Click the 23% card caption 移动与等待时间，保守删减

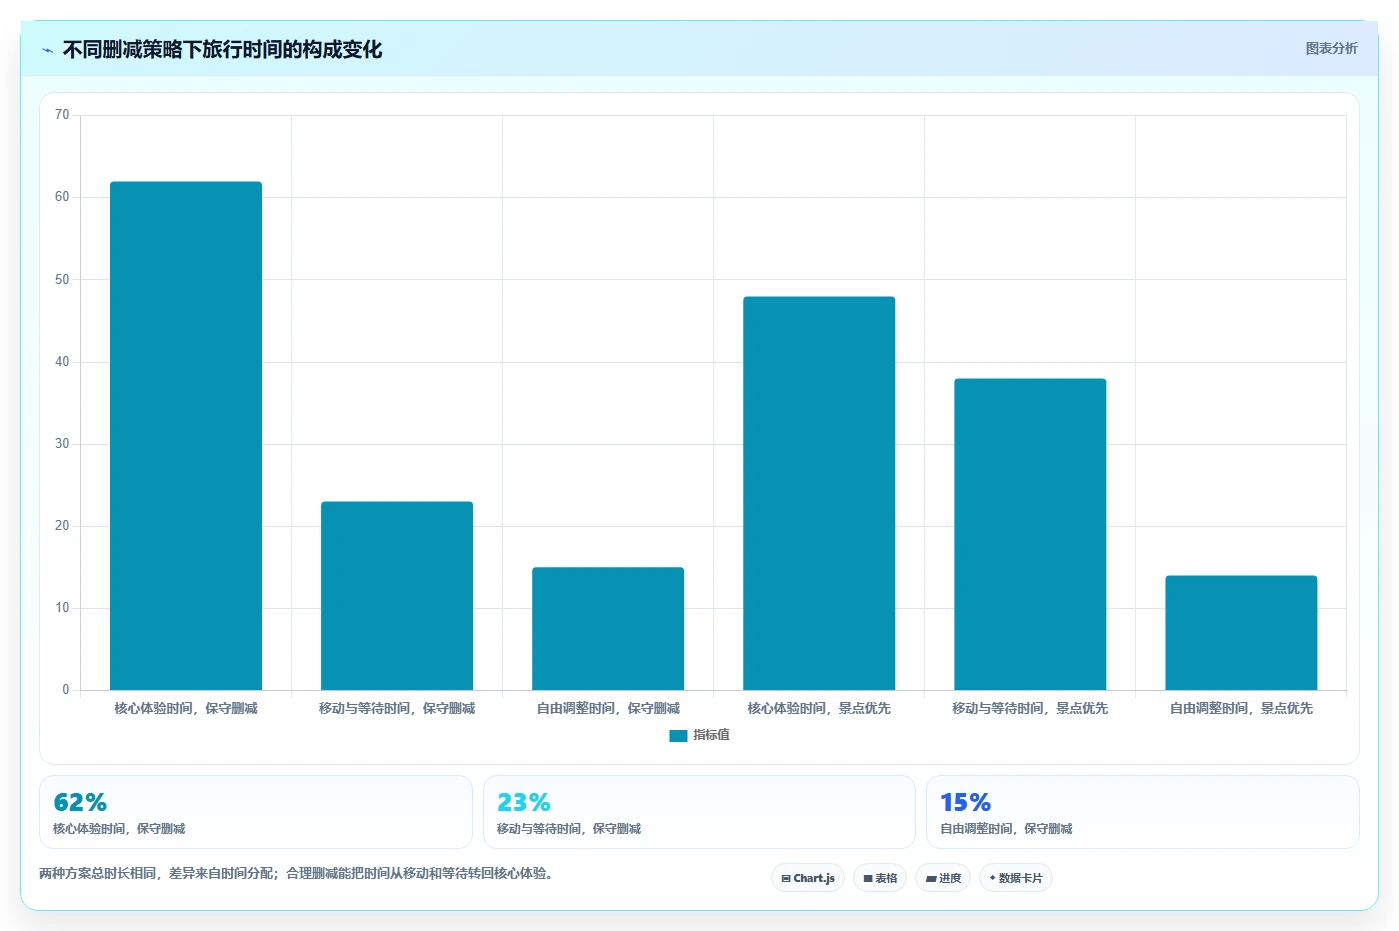tap(569, 829)
